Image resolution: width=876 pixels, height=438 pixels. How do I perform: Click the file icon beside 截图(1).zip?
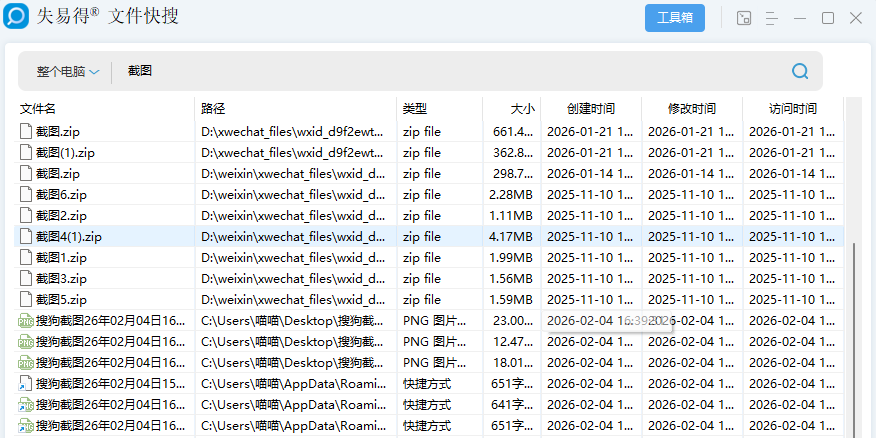pyautogui.click(x=26, y=152)
